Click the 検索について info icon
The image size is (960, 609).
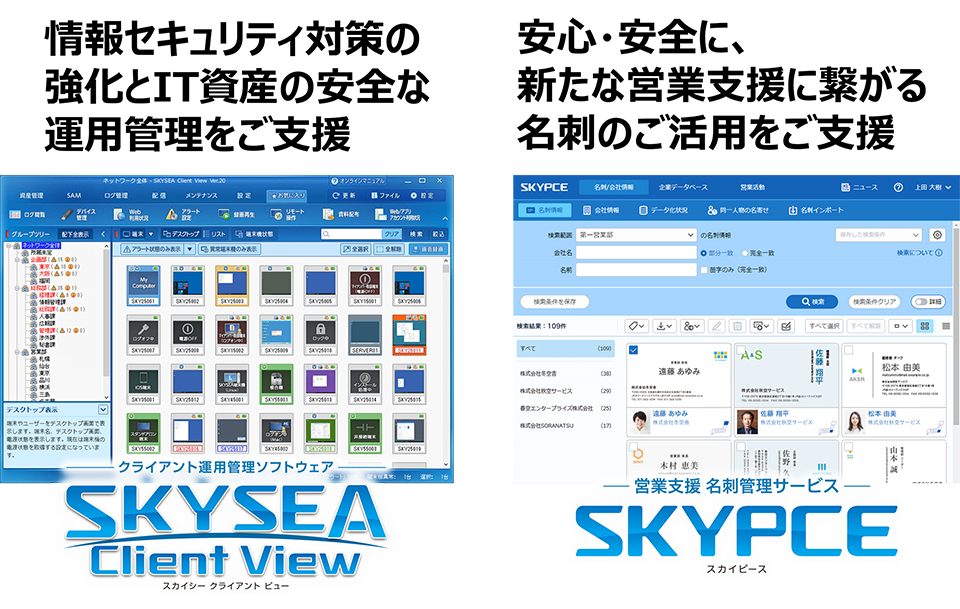pyautogui.click(x=939, y=253)
